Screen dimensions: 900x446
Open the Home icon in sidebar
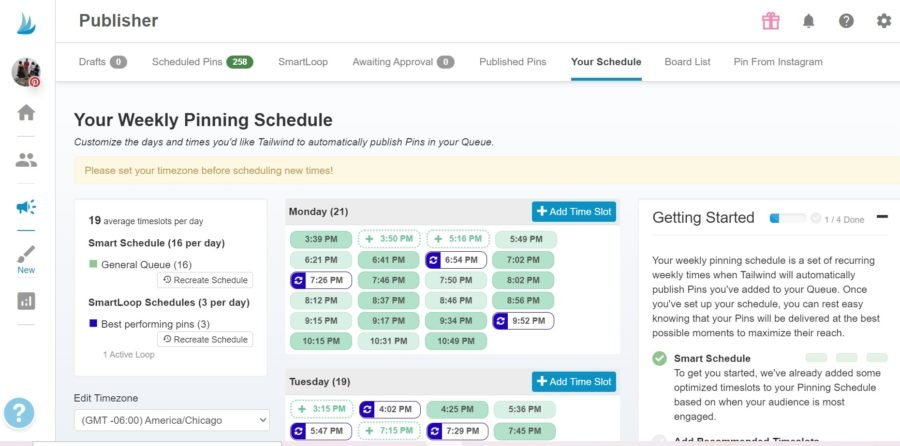pos(26,112)
